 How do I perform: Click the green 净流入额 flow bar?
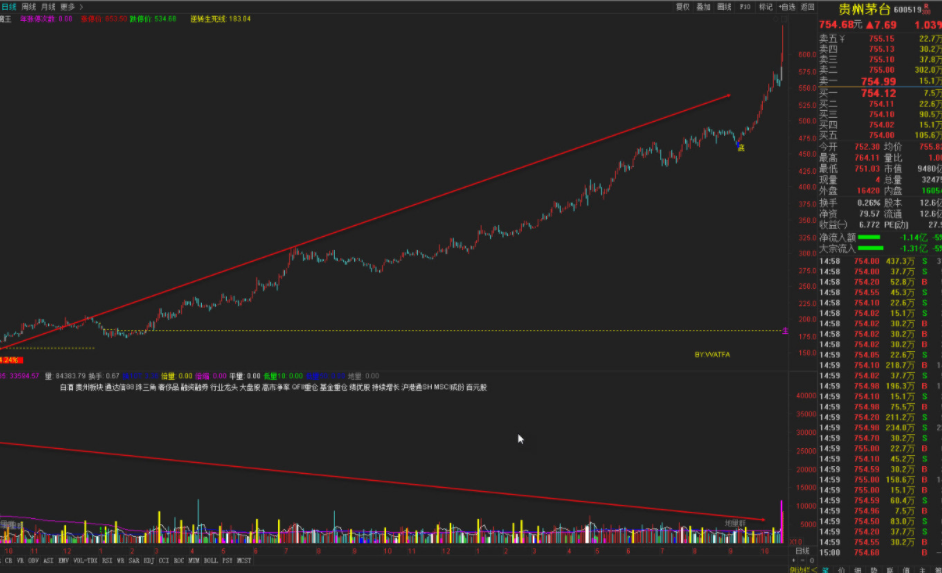869,237
